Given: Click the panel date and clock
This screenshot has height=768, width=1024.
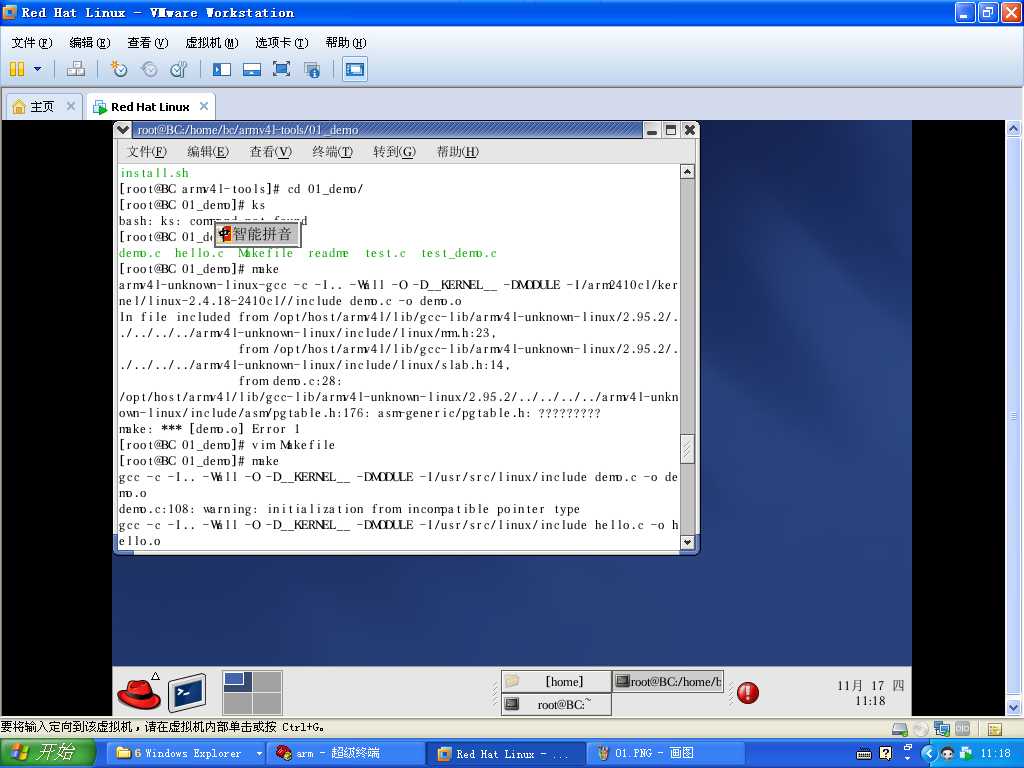Looking at the screenshot, I should (871, 693).
